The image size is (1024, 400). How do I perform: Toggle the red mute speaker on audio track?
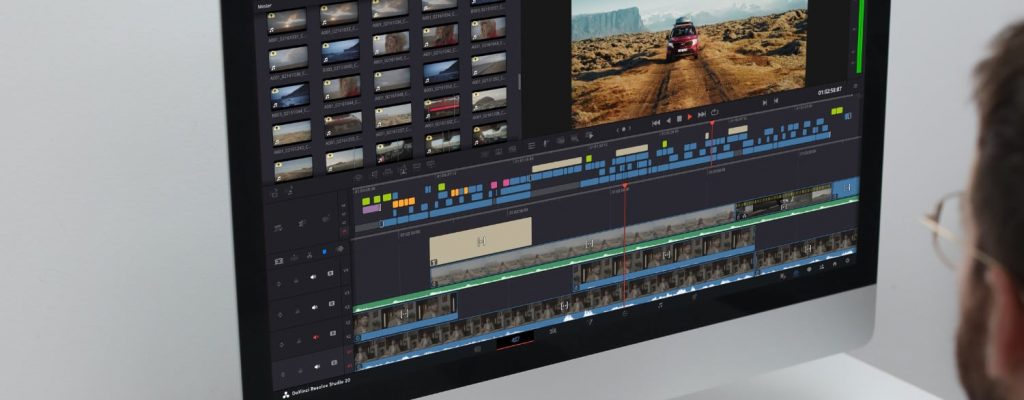click(x=315, y=337)
